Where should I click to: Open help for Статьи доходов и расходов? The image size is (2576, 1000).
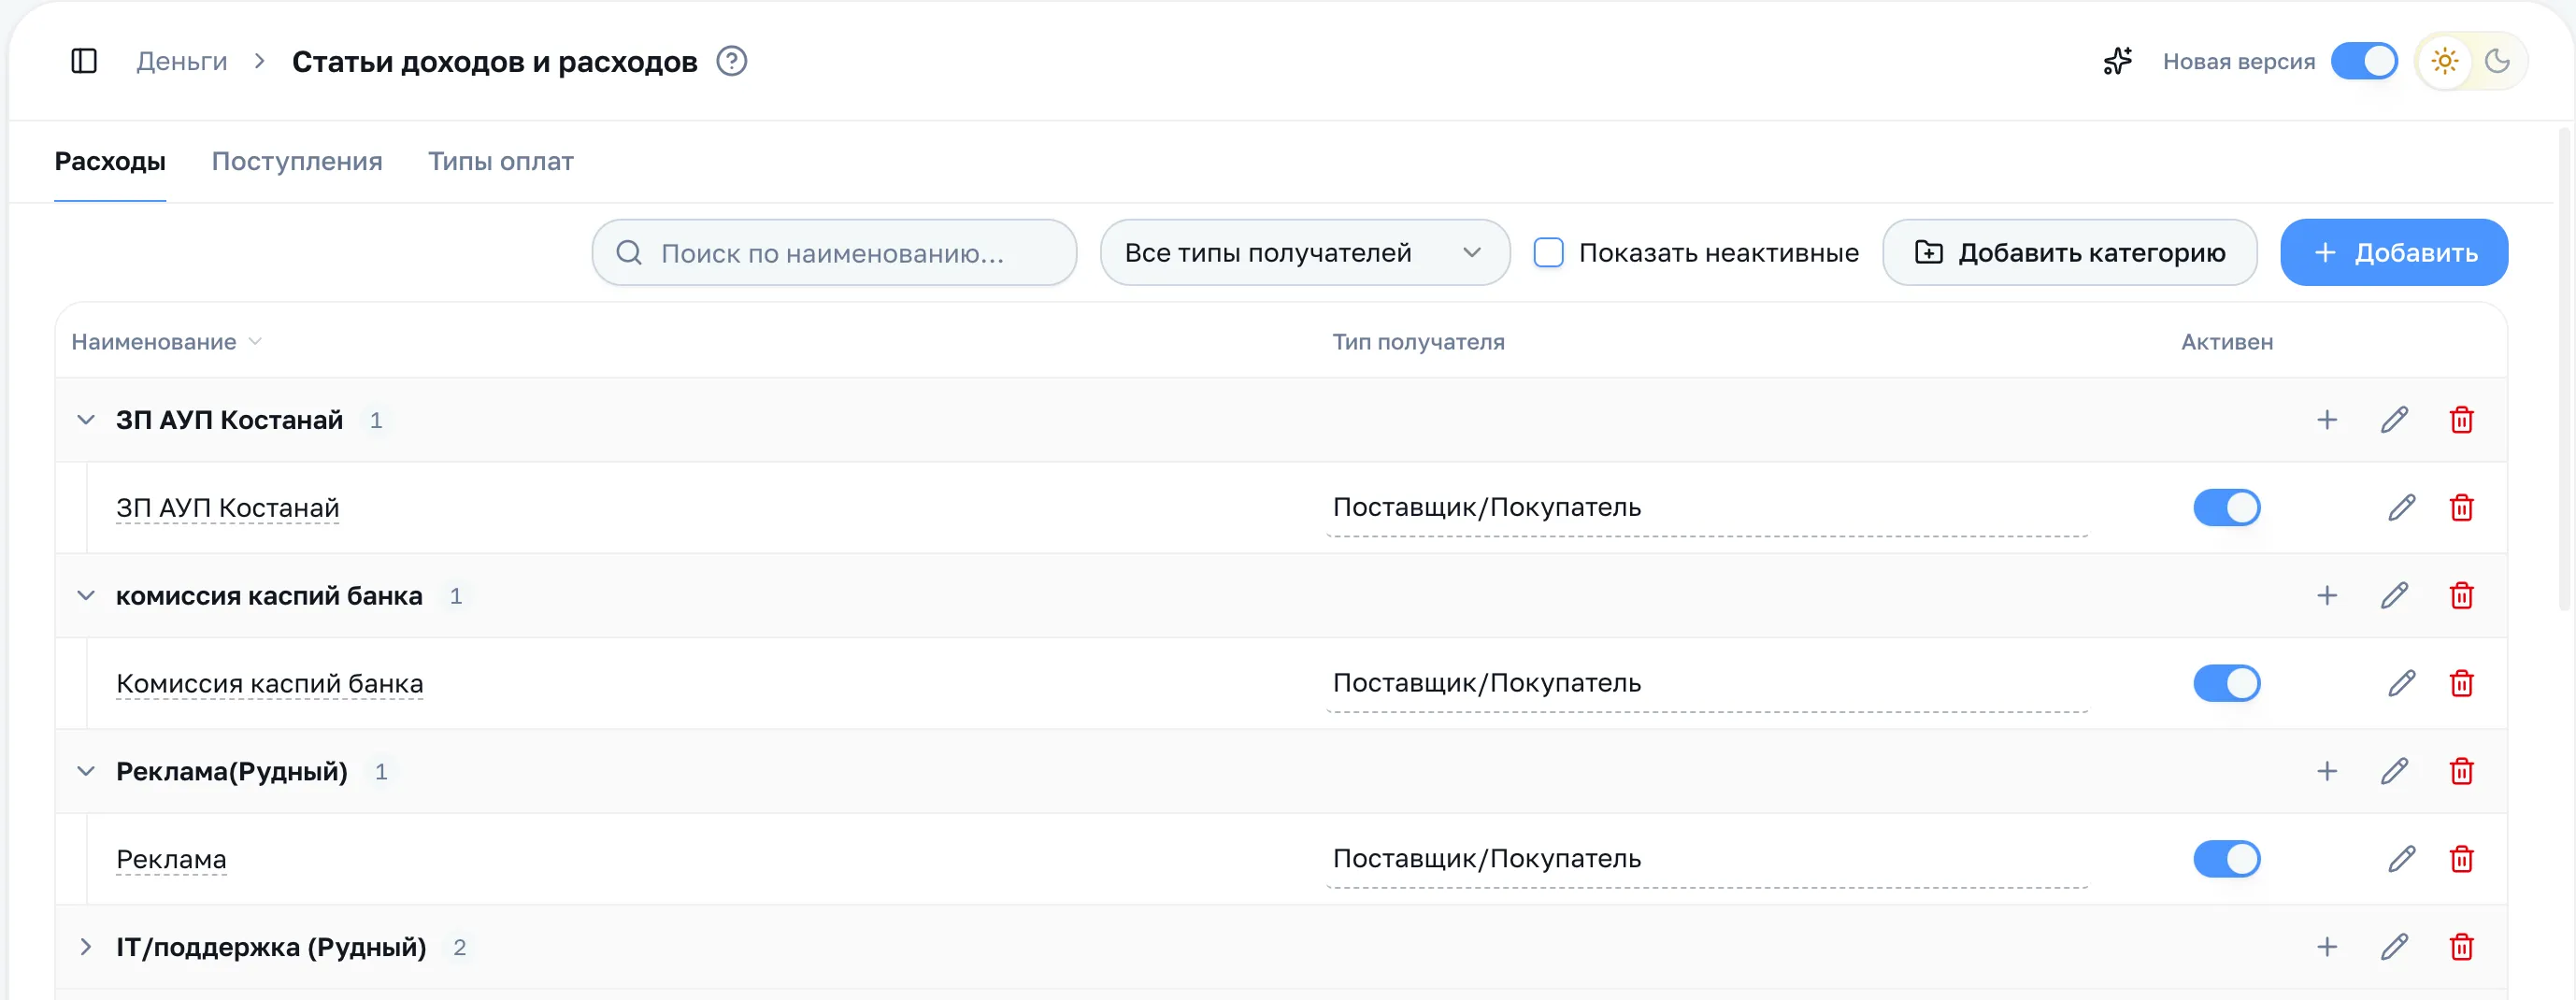(732, 61)
